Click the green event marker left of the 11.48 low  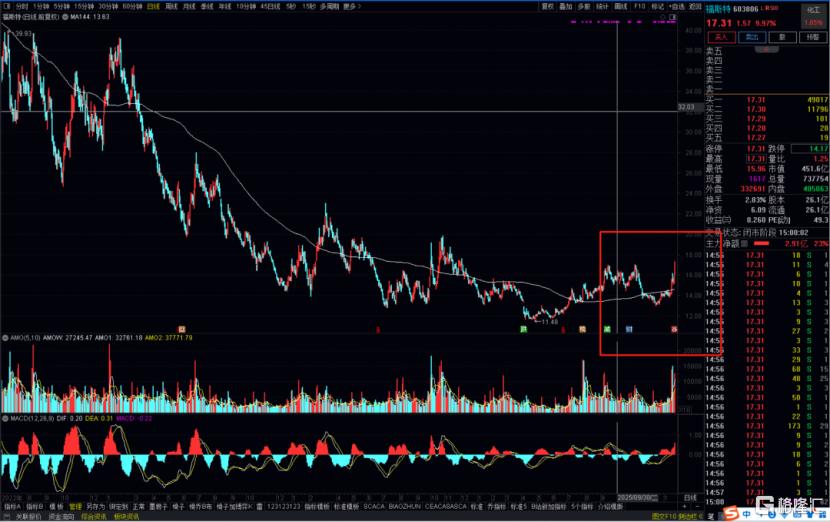pyautogui.click(x=524, y=329)
